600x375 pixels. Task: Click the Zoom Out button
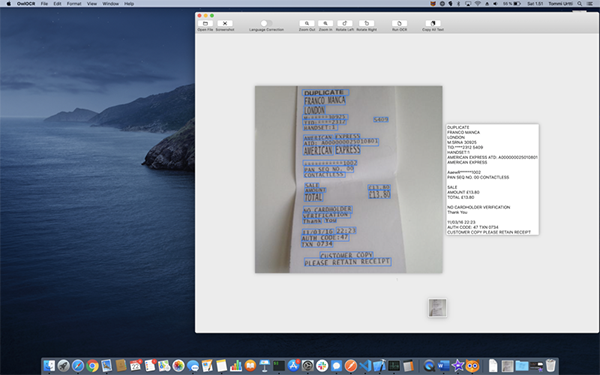pos(307,23)
